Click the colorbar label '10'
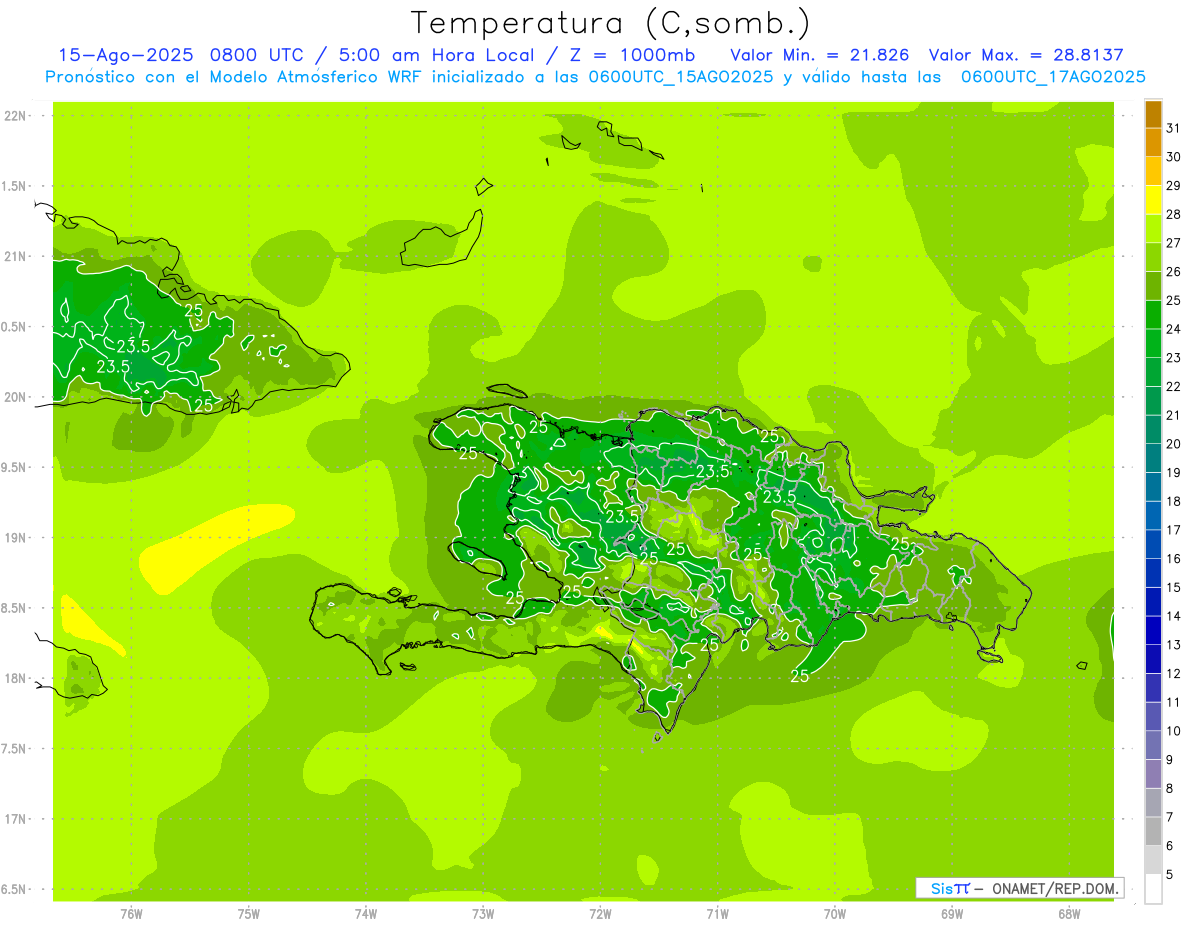This screenshot has width=1200, height=927. coord(1174,731)
